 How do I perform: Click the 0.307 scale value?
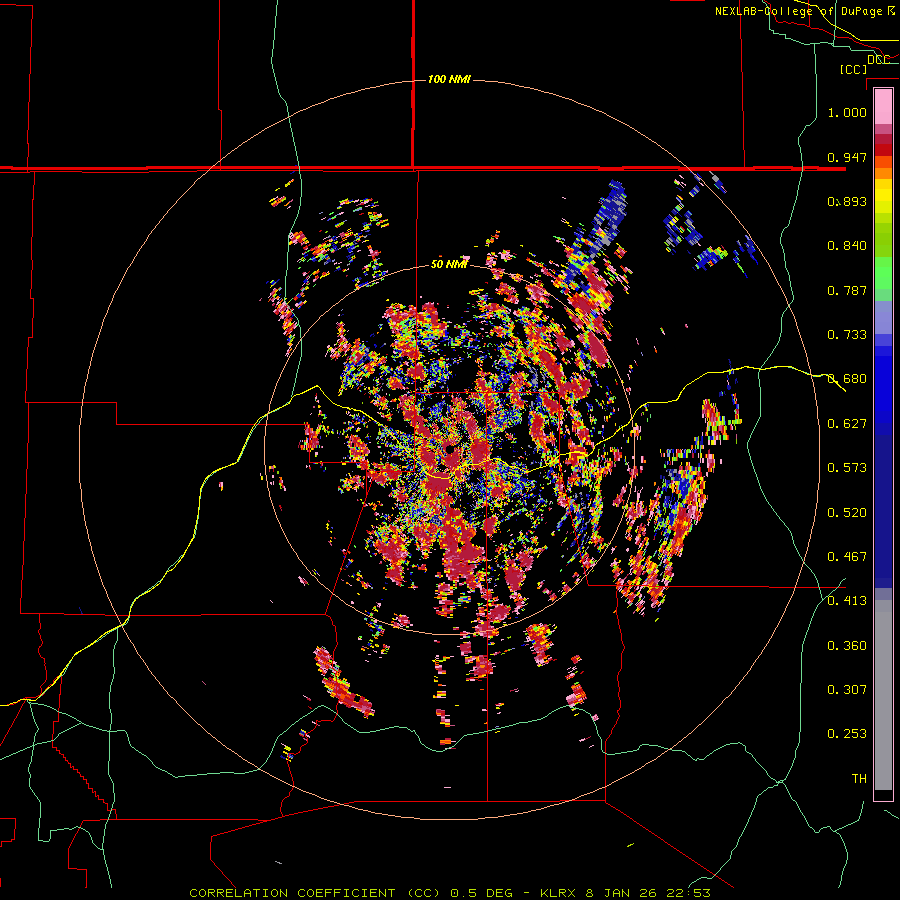847,690
